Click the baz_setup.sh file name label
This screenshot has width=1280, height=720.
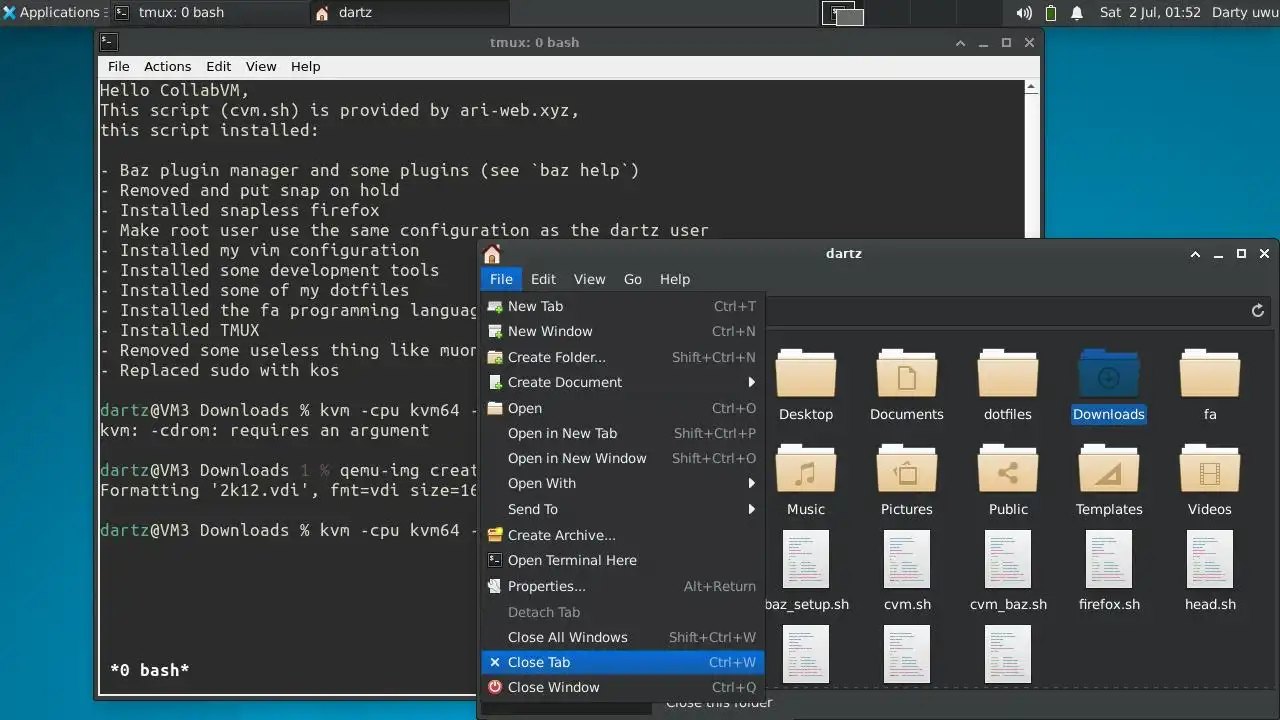(x=806, y=604)
